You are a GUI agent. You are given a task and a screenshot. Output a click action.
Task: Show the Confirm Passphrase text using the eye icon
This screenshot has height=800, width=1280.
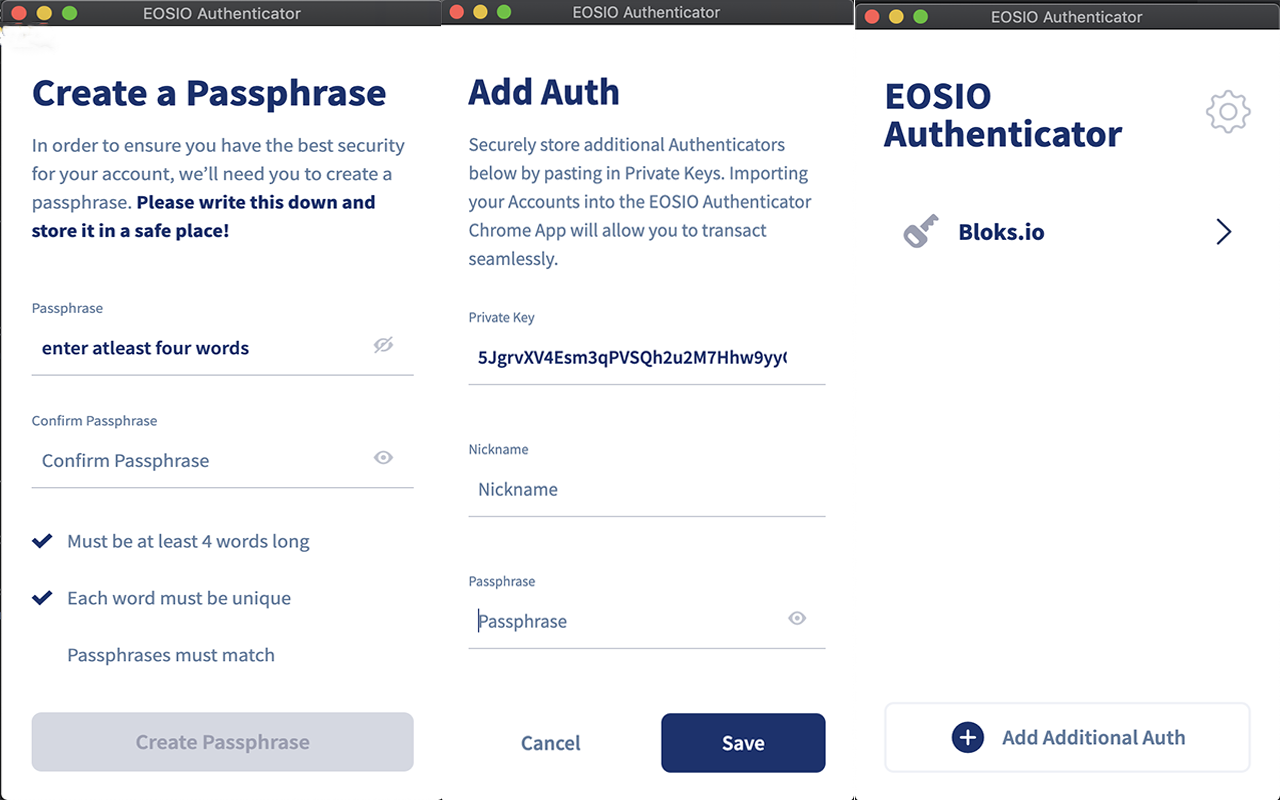[383, 458]
